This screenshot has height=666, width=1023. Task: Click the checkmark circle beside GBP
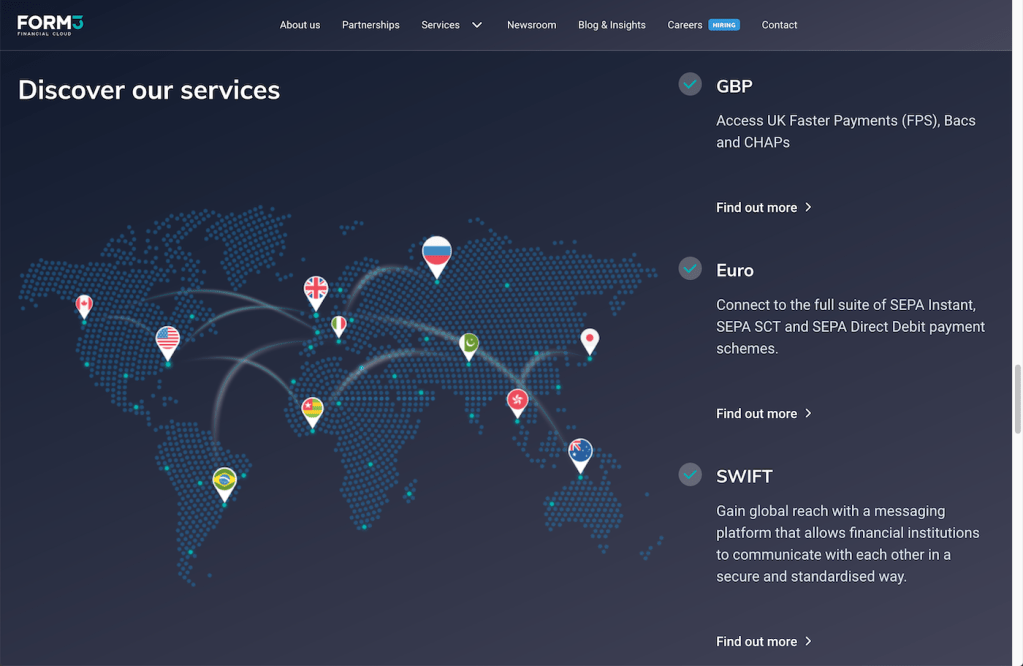point(690,84)
